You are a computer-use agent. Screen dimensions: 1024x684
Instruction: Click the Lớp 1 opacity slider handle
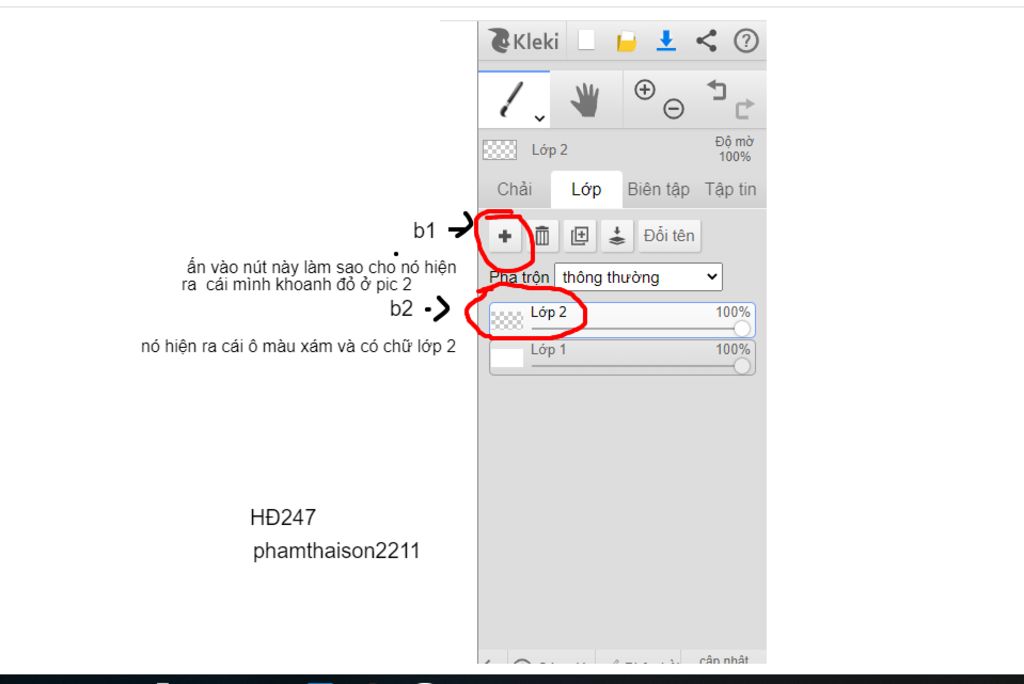point(742,366)
